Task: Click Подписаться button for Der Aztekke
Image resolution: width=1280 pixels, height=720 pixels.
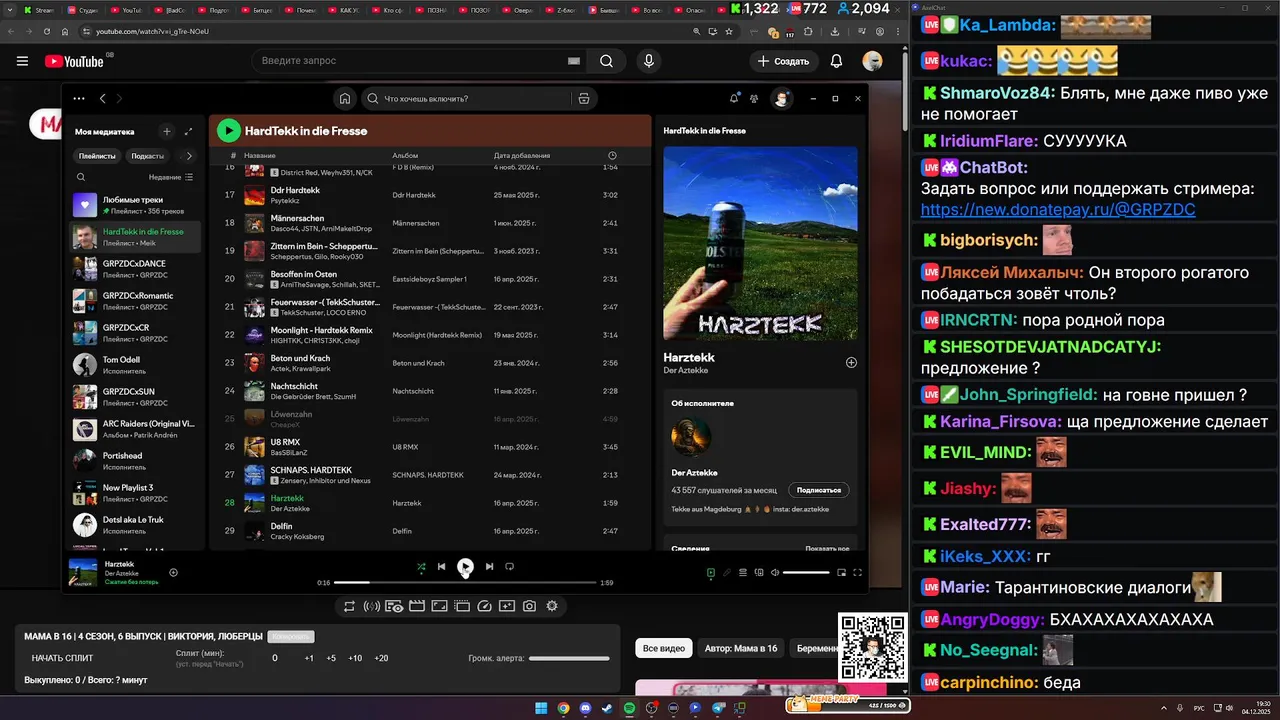Action: click(819, 490)
